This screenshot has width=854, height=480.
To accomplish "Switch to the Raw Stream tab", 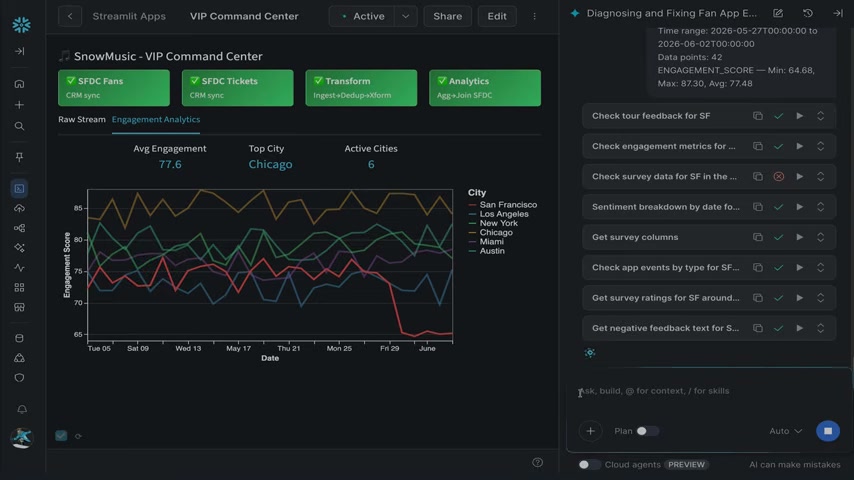I will (x=82, y=119).
